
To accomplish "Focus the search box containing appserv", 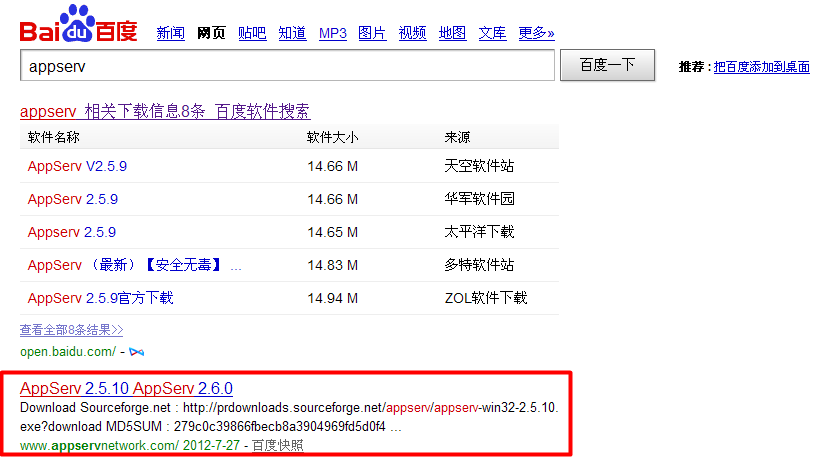I will pos(288,66).
